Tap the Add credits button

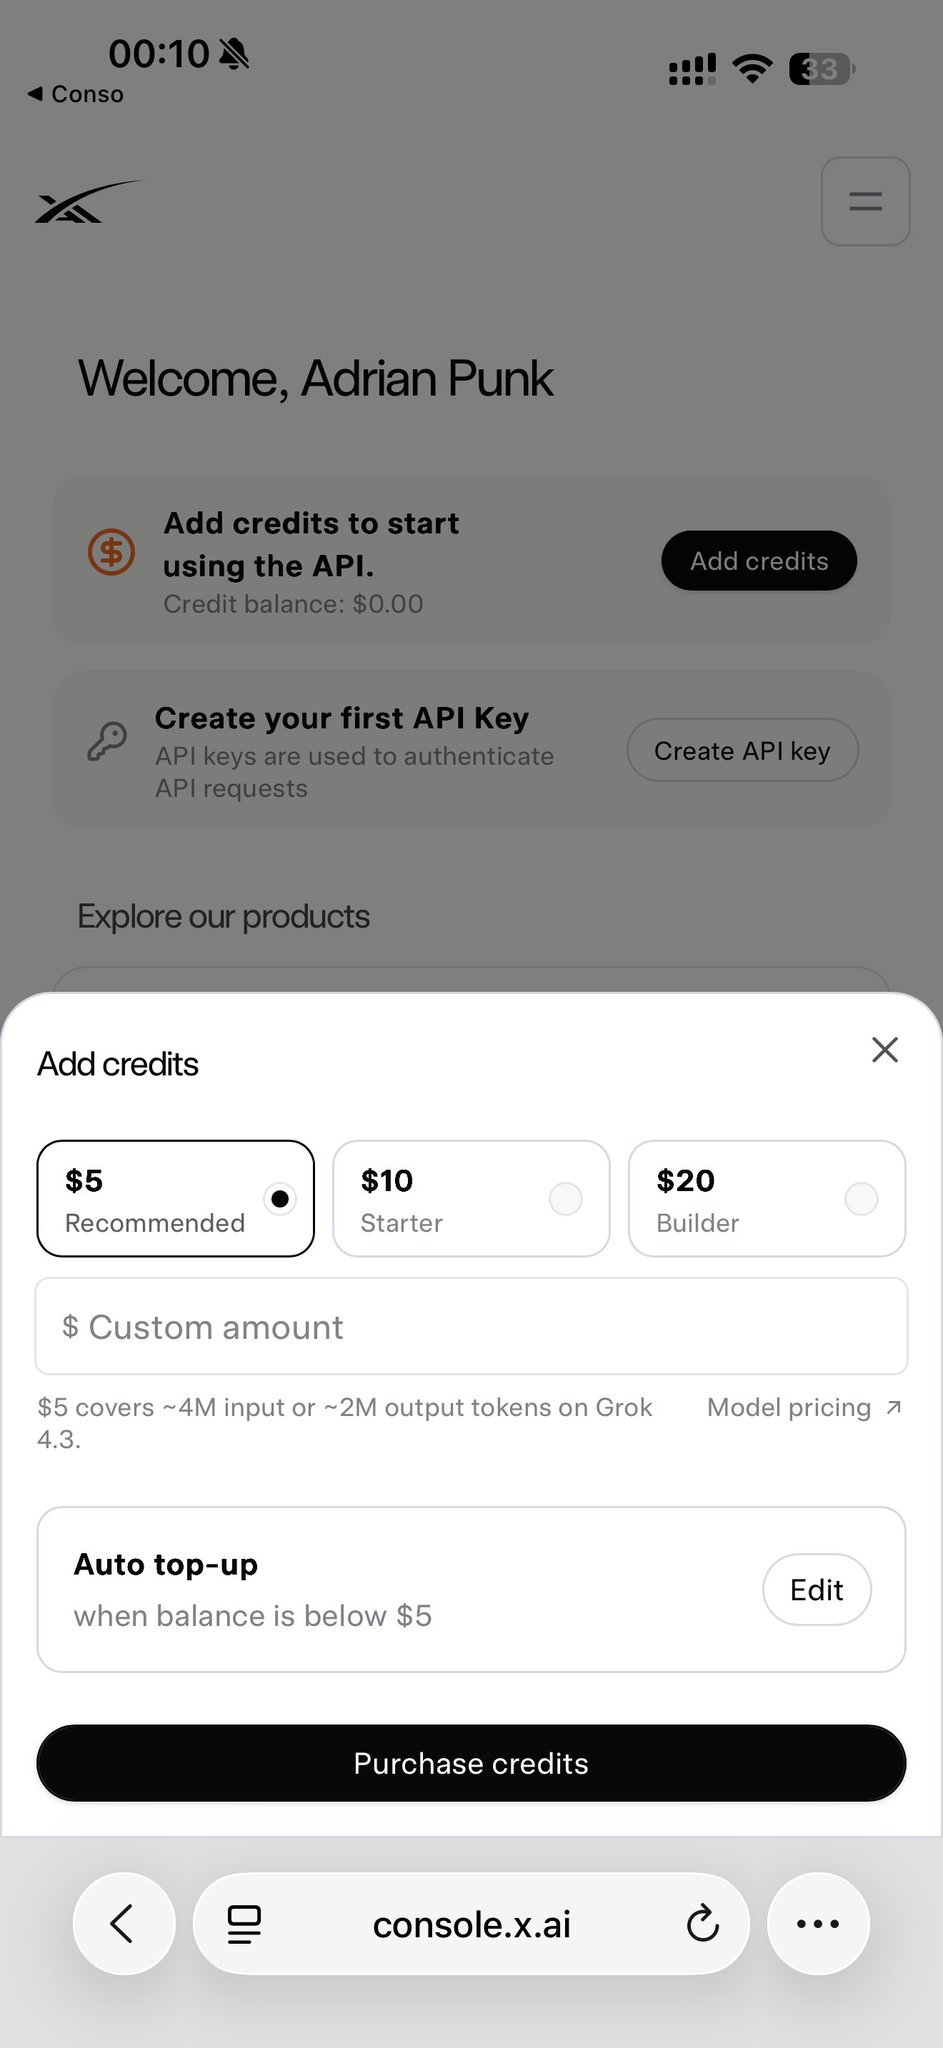click(x=759, y=561)
